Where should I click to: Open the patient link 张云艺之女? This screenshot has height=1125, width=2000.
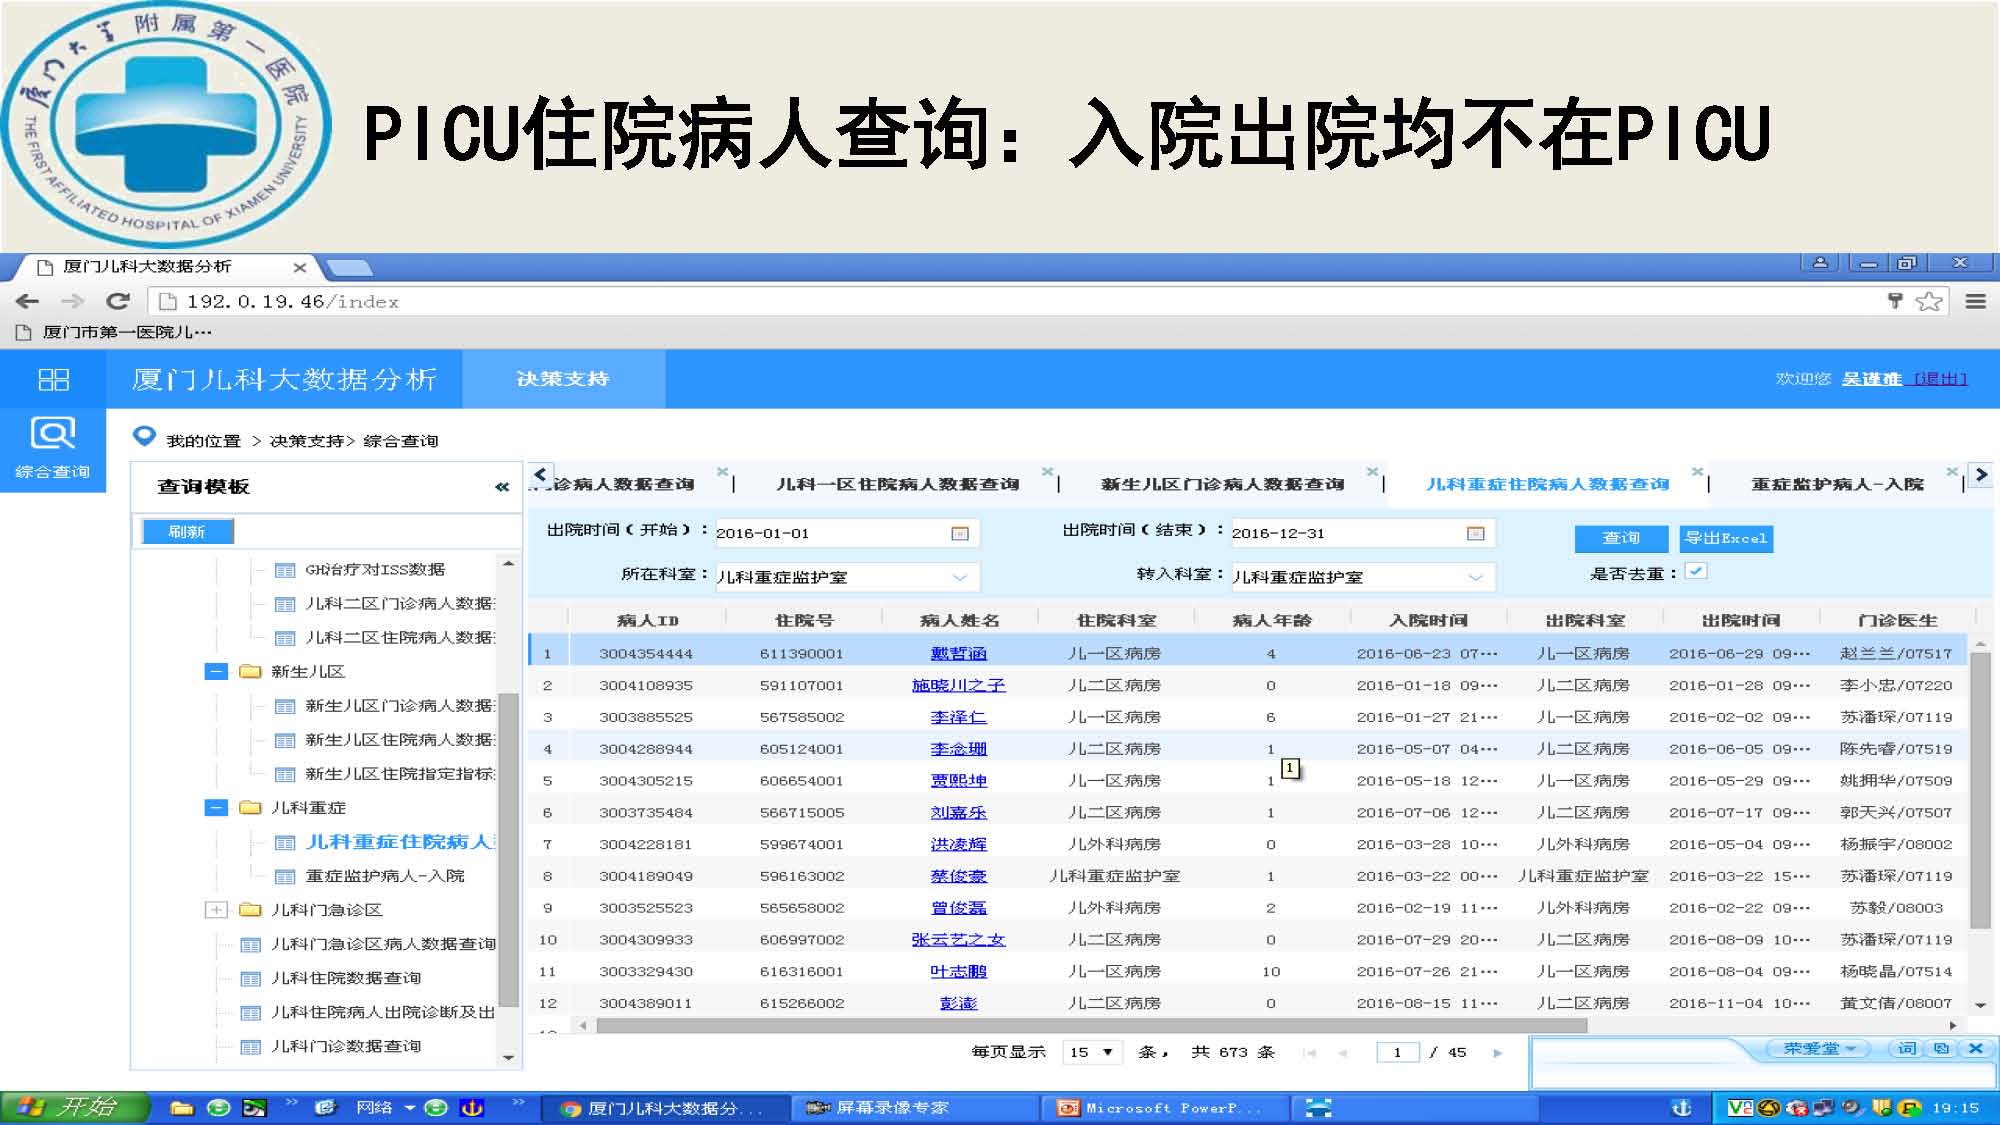[958, 940]
